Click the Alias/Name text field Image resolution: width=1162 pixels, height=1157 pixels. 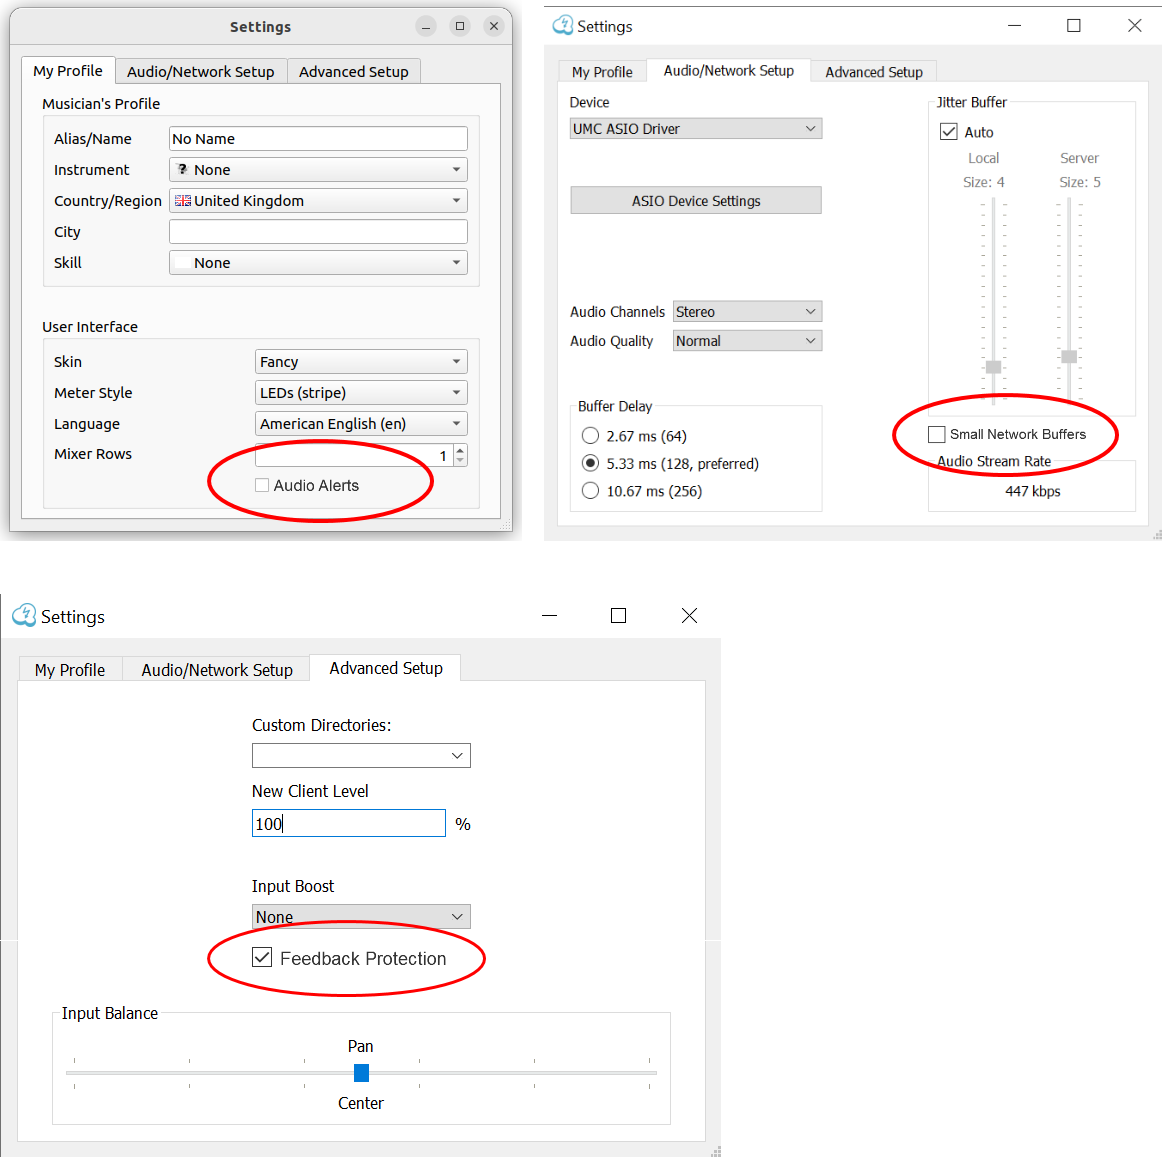(x=318, y=139)
